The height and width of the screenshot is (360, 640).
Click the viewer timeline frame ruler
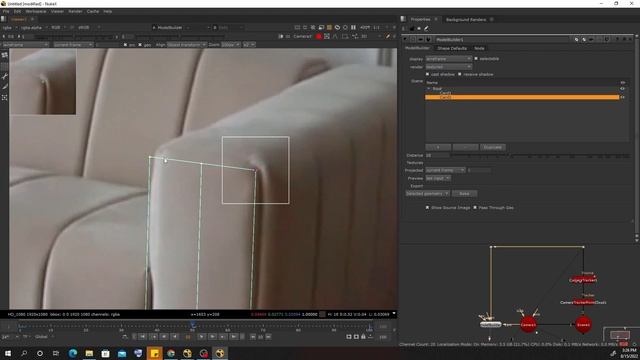point(195,326)
